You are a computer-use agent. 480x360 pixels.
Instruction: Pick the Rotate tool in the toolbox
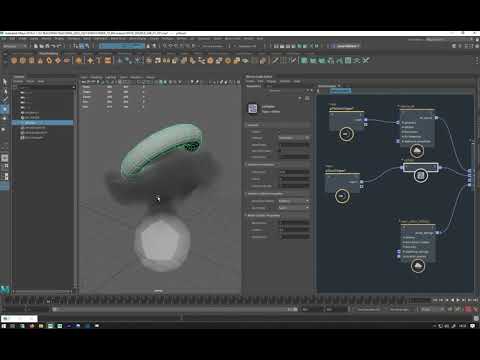(x=5, y=118)
